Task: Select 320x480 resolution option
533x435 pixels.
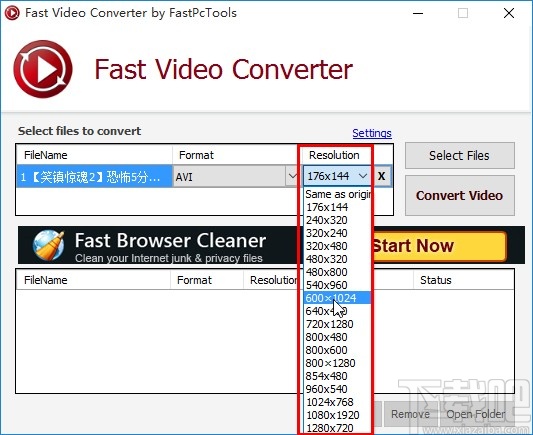Action: (x=337, y=246)
